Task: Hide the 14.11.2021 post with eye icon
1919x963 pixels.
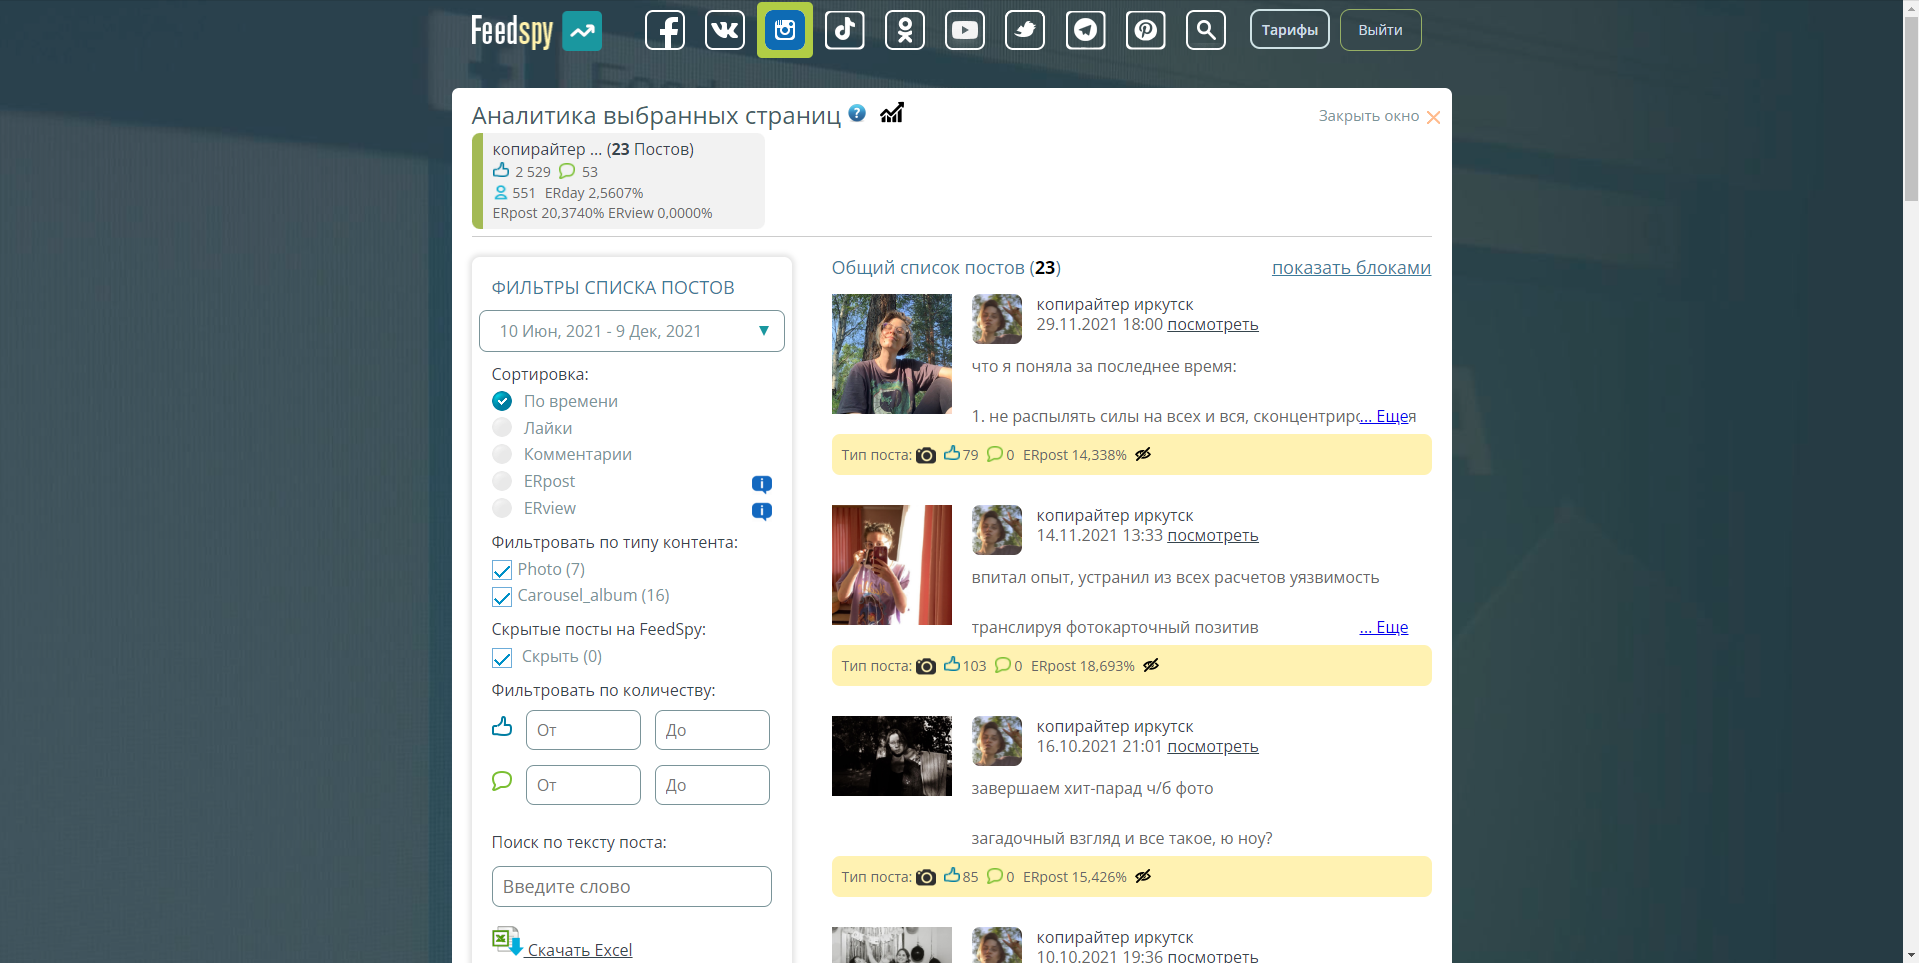Action: pos(1151,665)
